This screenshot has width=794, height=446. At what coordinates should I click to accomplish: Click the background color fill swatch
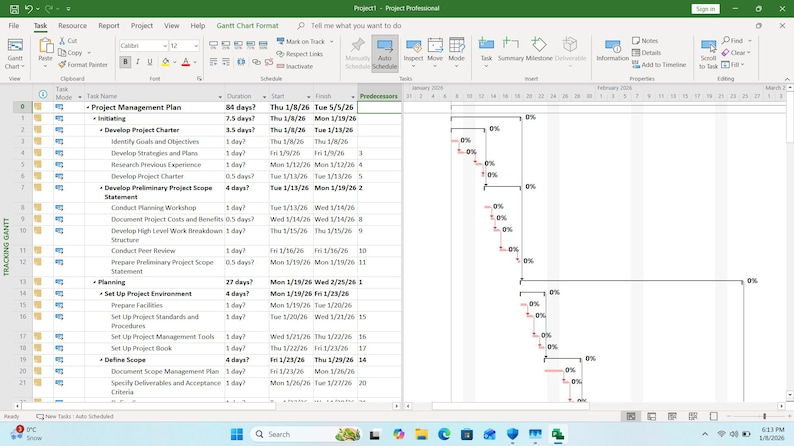pyautogui.click(x=166, y=62)
